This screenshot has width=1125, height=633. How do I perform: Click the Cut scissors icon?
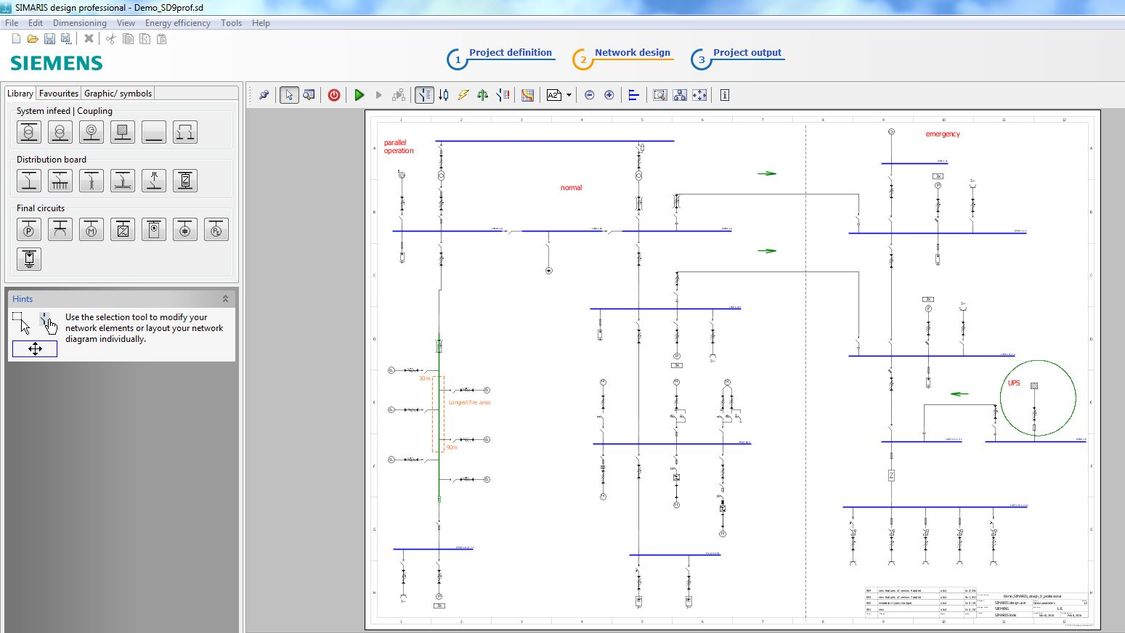pos(111,39)
